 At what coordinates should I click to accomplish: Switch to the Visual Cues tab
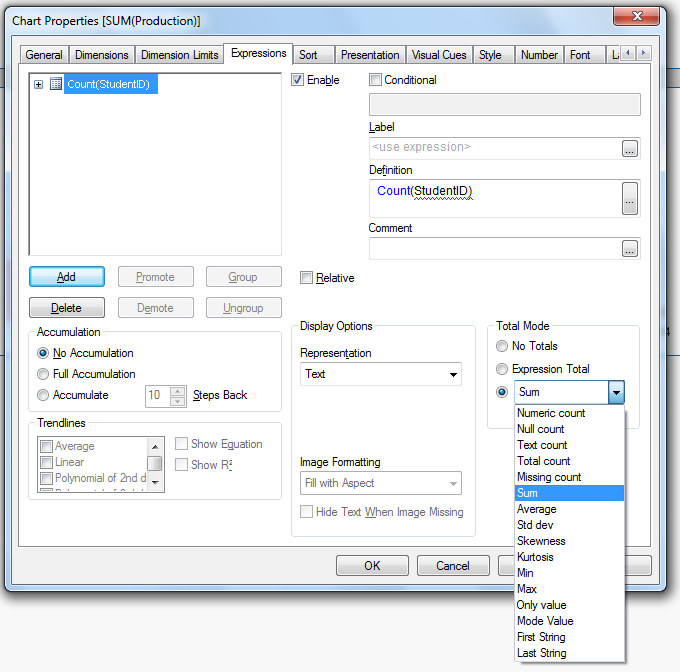coord(439,55)
